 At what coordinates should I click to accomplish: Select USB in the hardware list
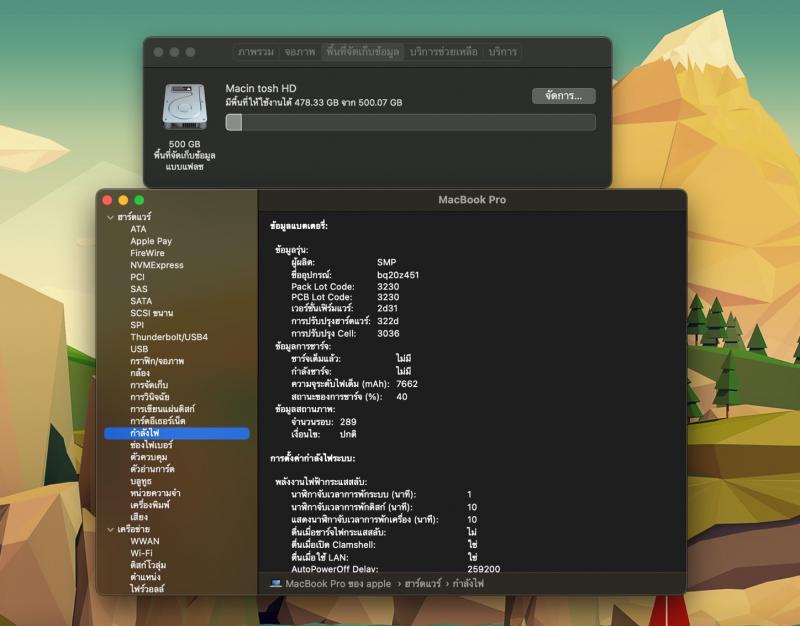click(139, 349)
